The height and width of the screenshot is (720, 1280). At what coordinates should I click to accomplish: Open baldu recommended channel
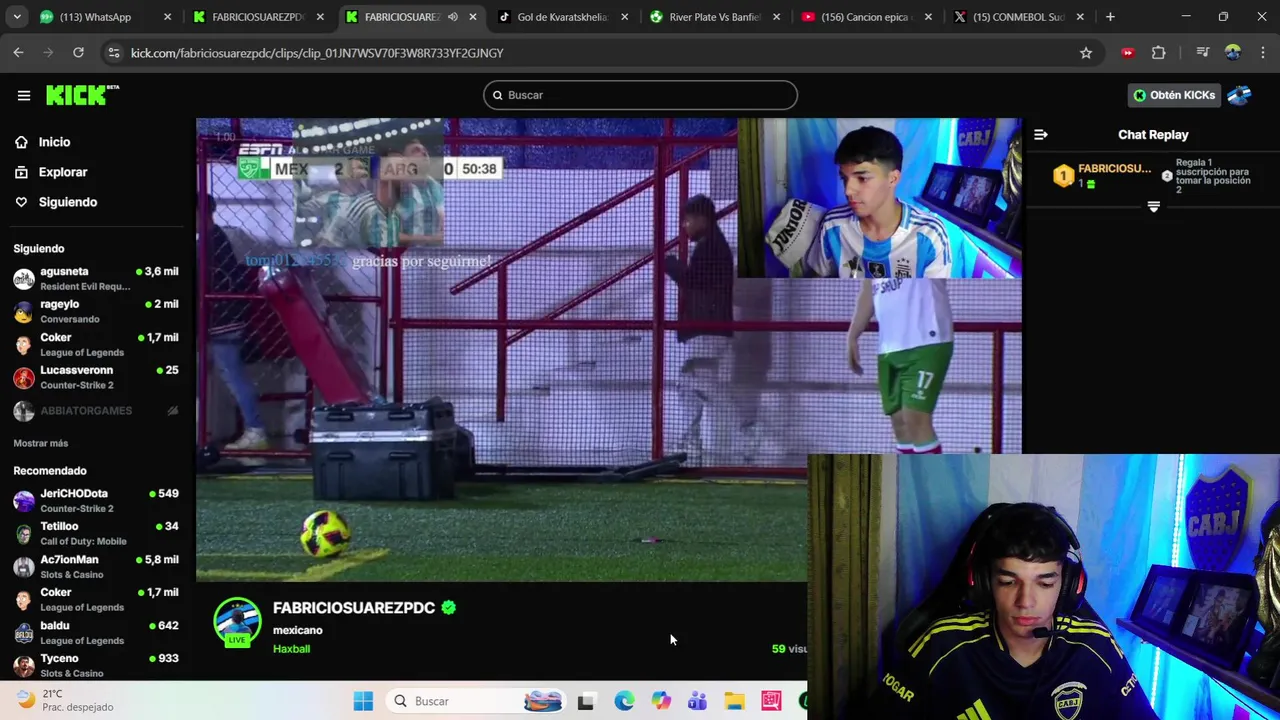click(96, 632)
